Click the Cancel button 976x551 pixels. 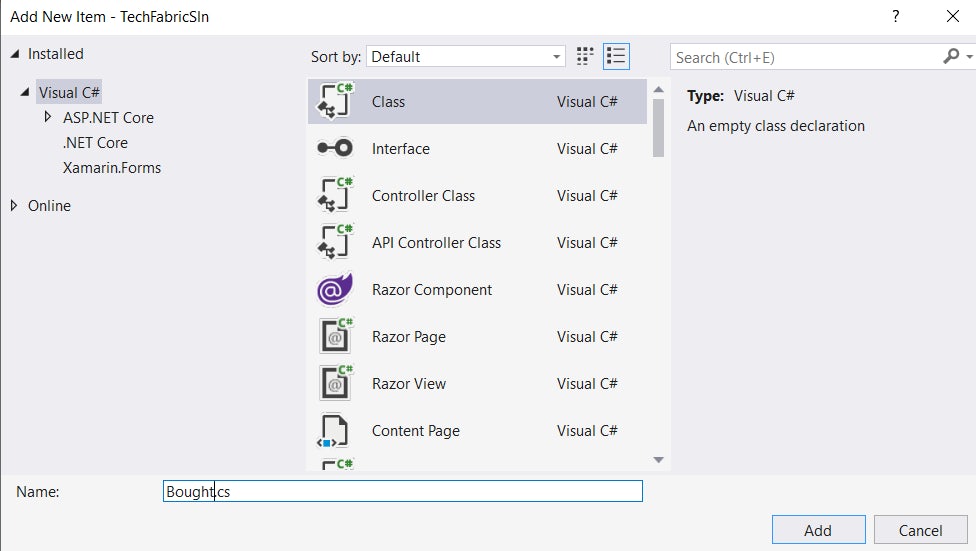[x=921, y=530]
